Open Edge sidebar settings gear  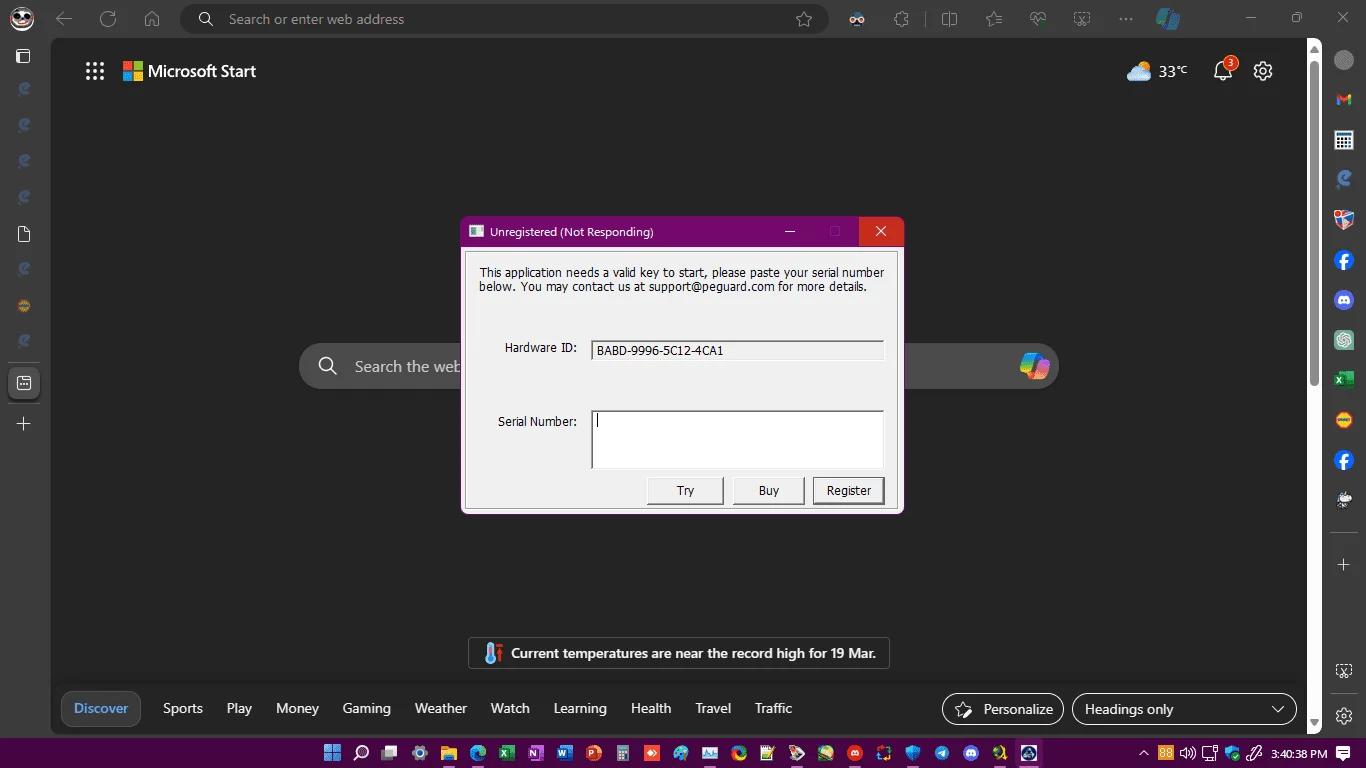click(1344, 716)
